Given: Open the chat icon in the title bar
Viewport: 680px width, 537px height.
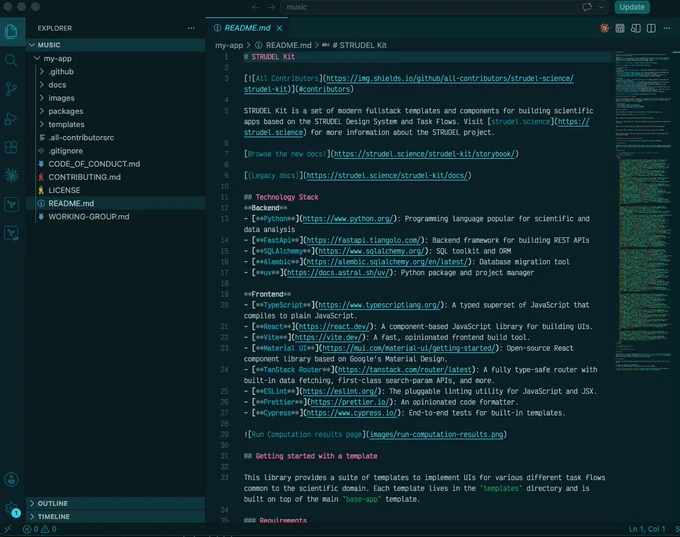Looking at the screenshot, I should 587,7.
